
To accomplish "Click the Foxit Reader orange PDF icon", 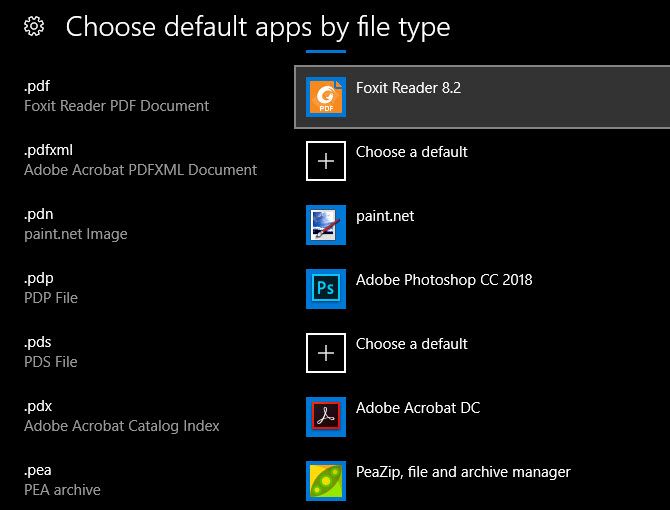I will tap(326, 97).
